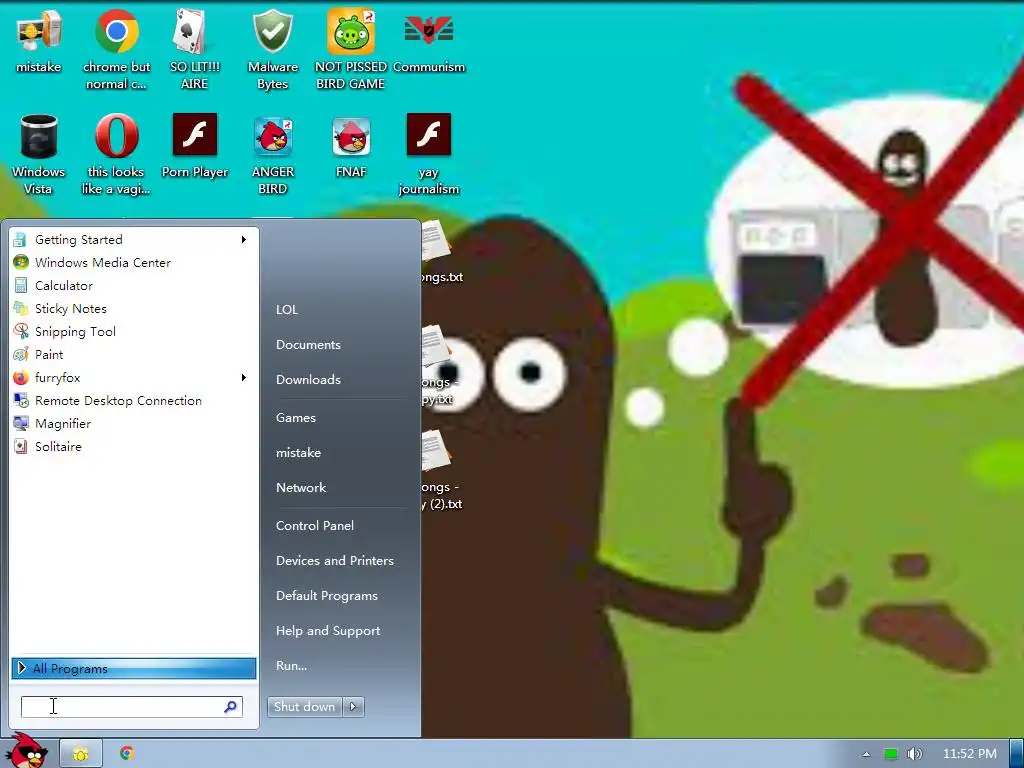Open Getting Started in Start menu
Screen dimensions: 1024x768
(133, 240)
